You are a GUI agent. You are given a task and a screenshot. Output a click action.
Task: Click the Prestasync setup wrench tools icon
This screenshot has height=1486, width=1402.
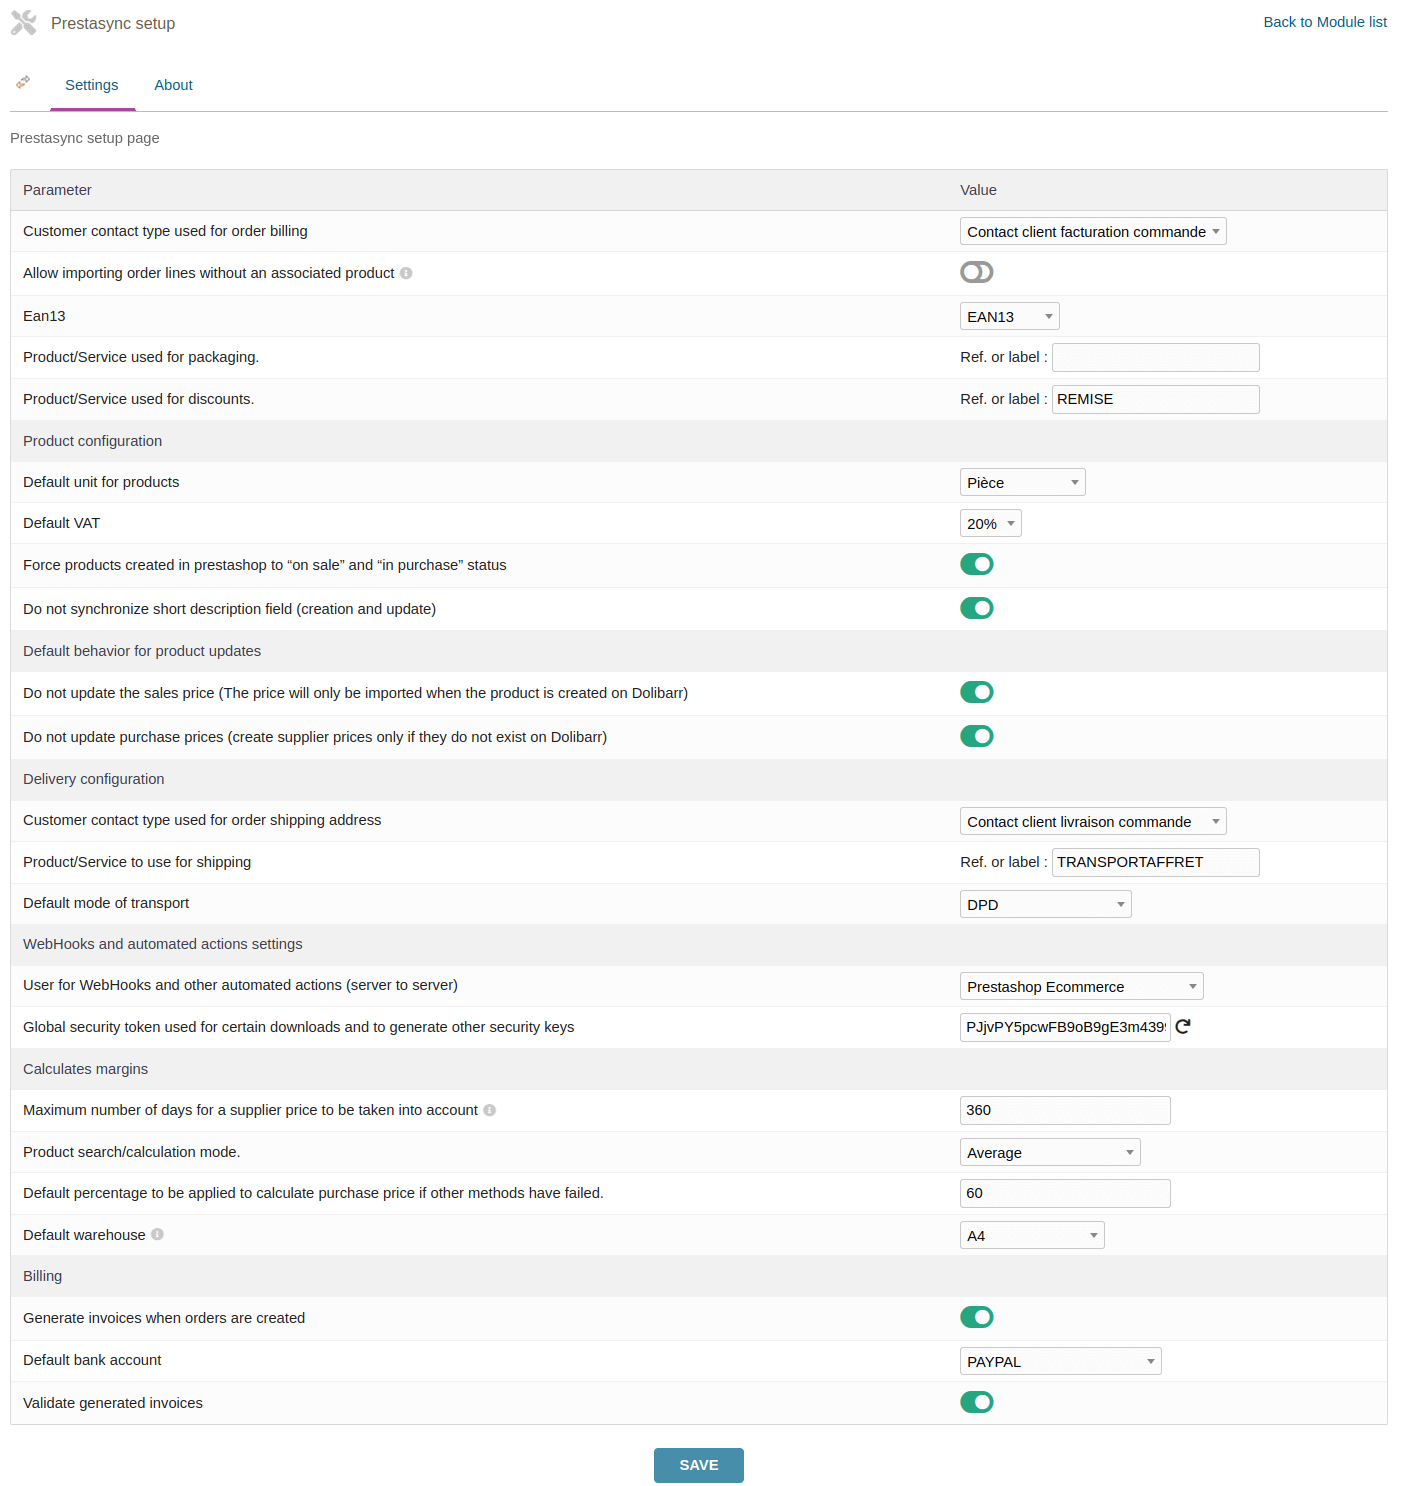(24, 23)
